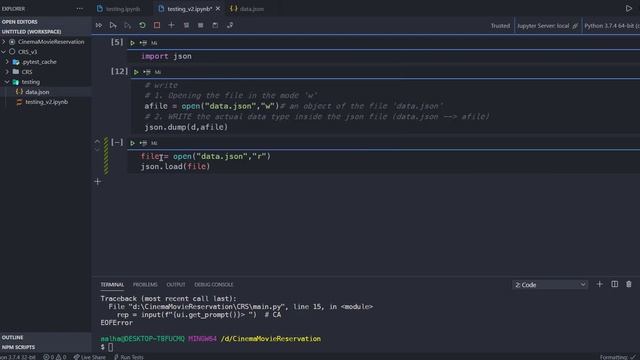Click json.load(file) code line
640x360 pixels.
[176, 167]
